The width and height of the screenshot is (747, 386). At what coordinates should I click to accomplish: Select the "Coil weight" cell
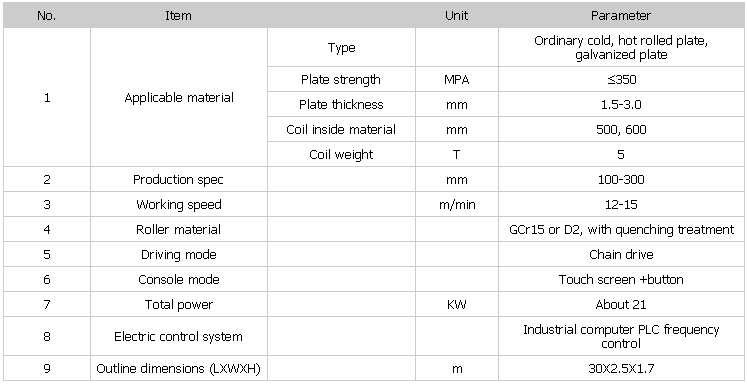341,154
